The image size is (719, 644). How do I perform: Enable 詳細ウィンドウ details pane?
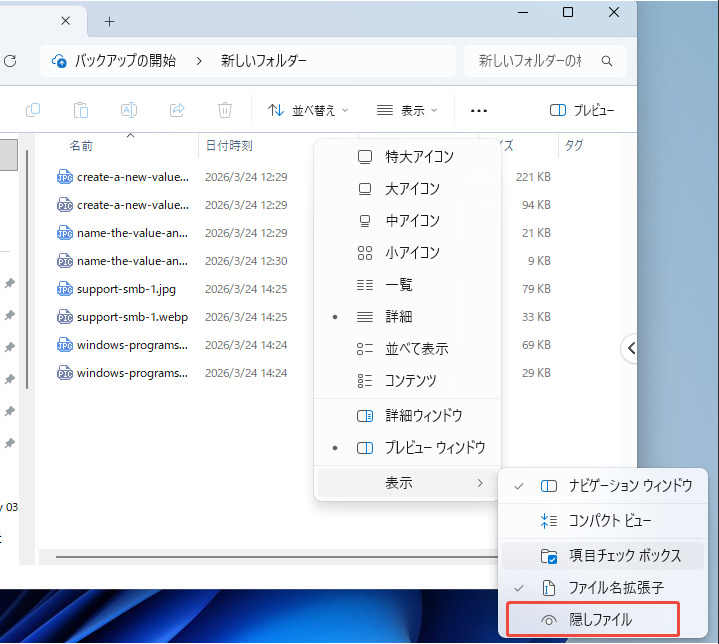407,416
